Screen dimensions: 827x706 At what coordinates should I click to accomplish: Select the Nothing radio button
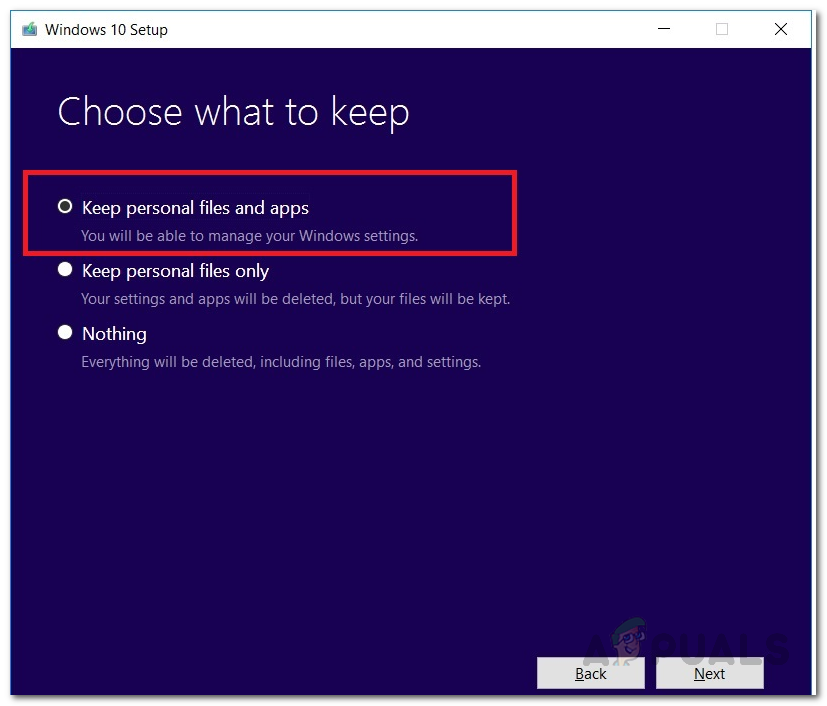tap(65, 332)
